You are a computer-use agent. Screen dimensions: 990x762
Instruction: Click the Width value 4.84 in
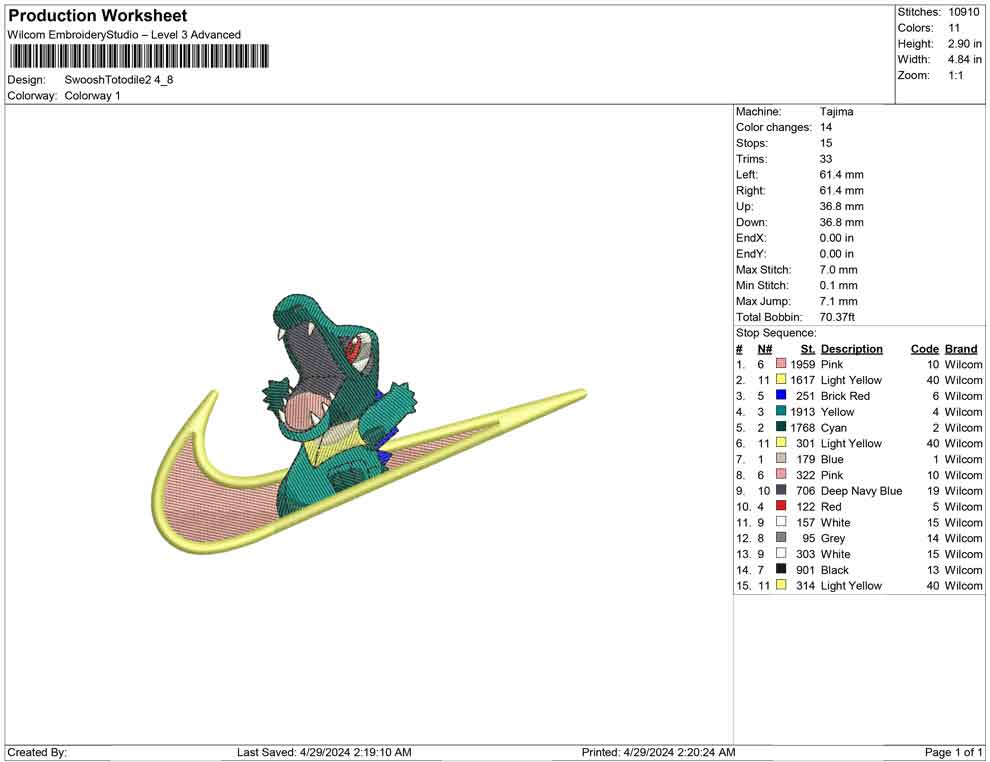pyautogui.click(x=964, y=59)
